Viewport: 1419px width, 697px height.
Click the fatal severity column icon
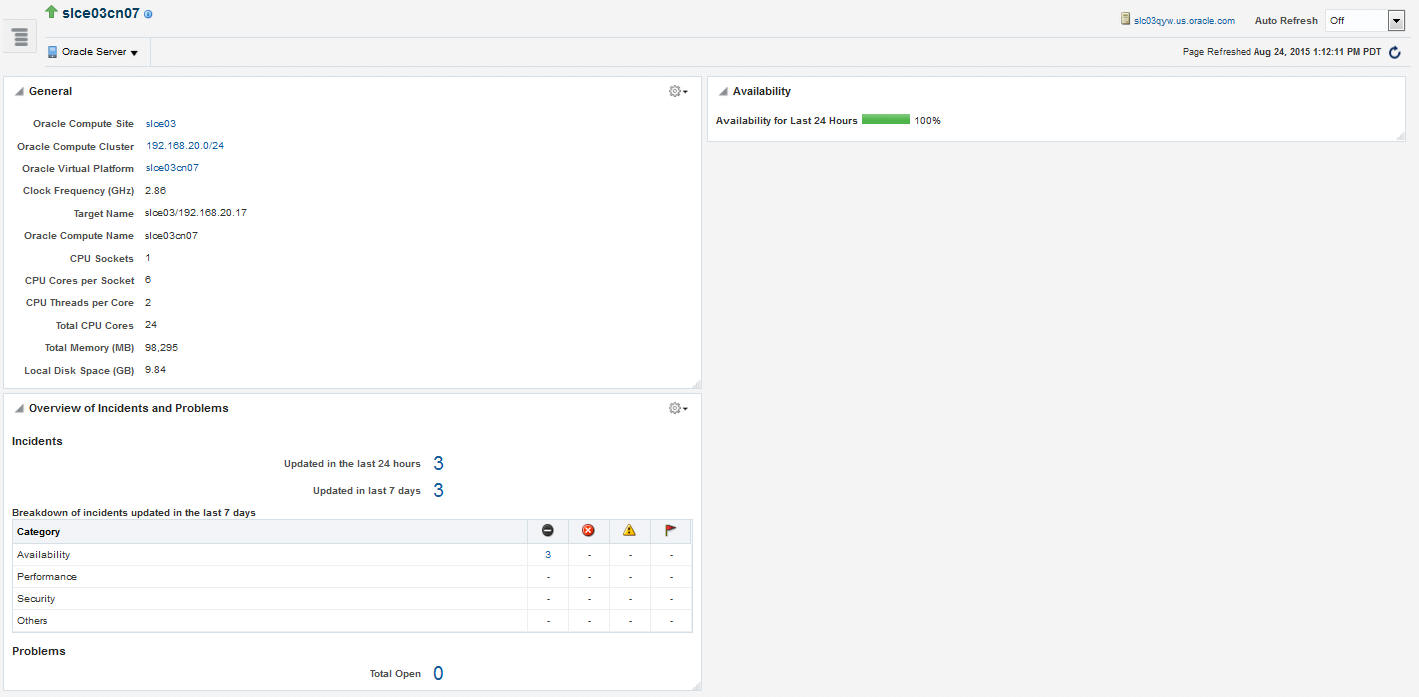[x=548, y=531]
